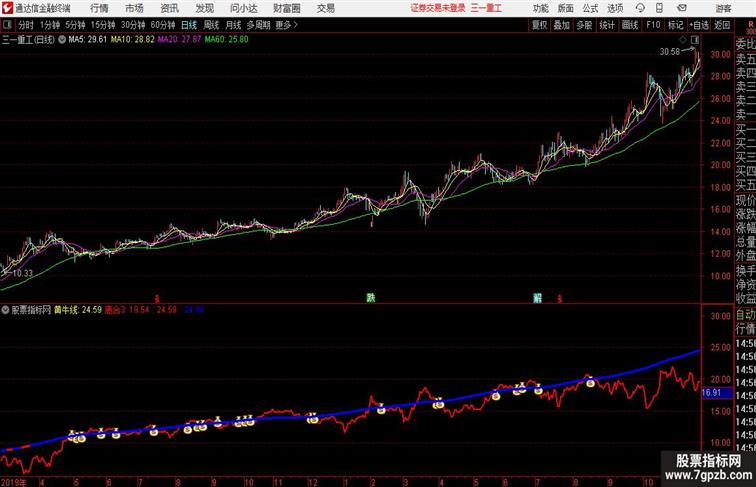
Task: Select the 月线 monthly period
Action: tap(233, 25)
